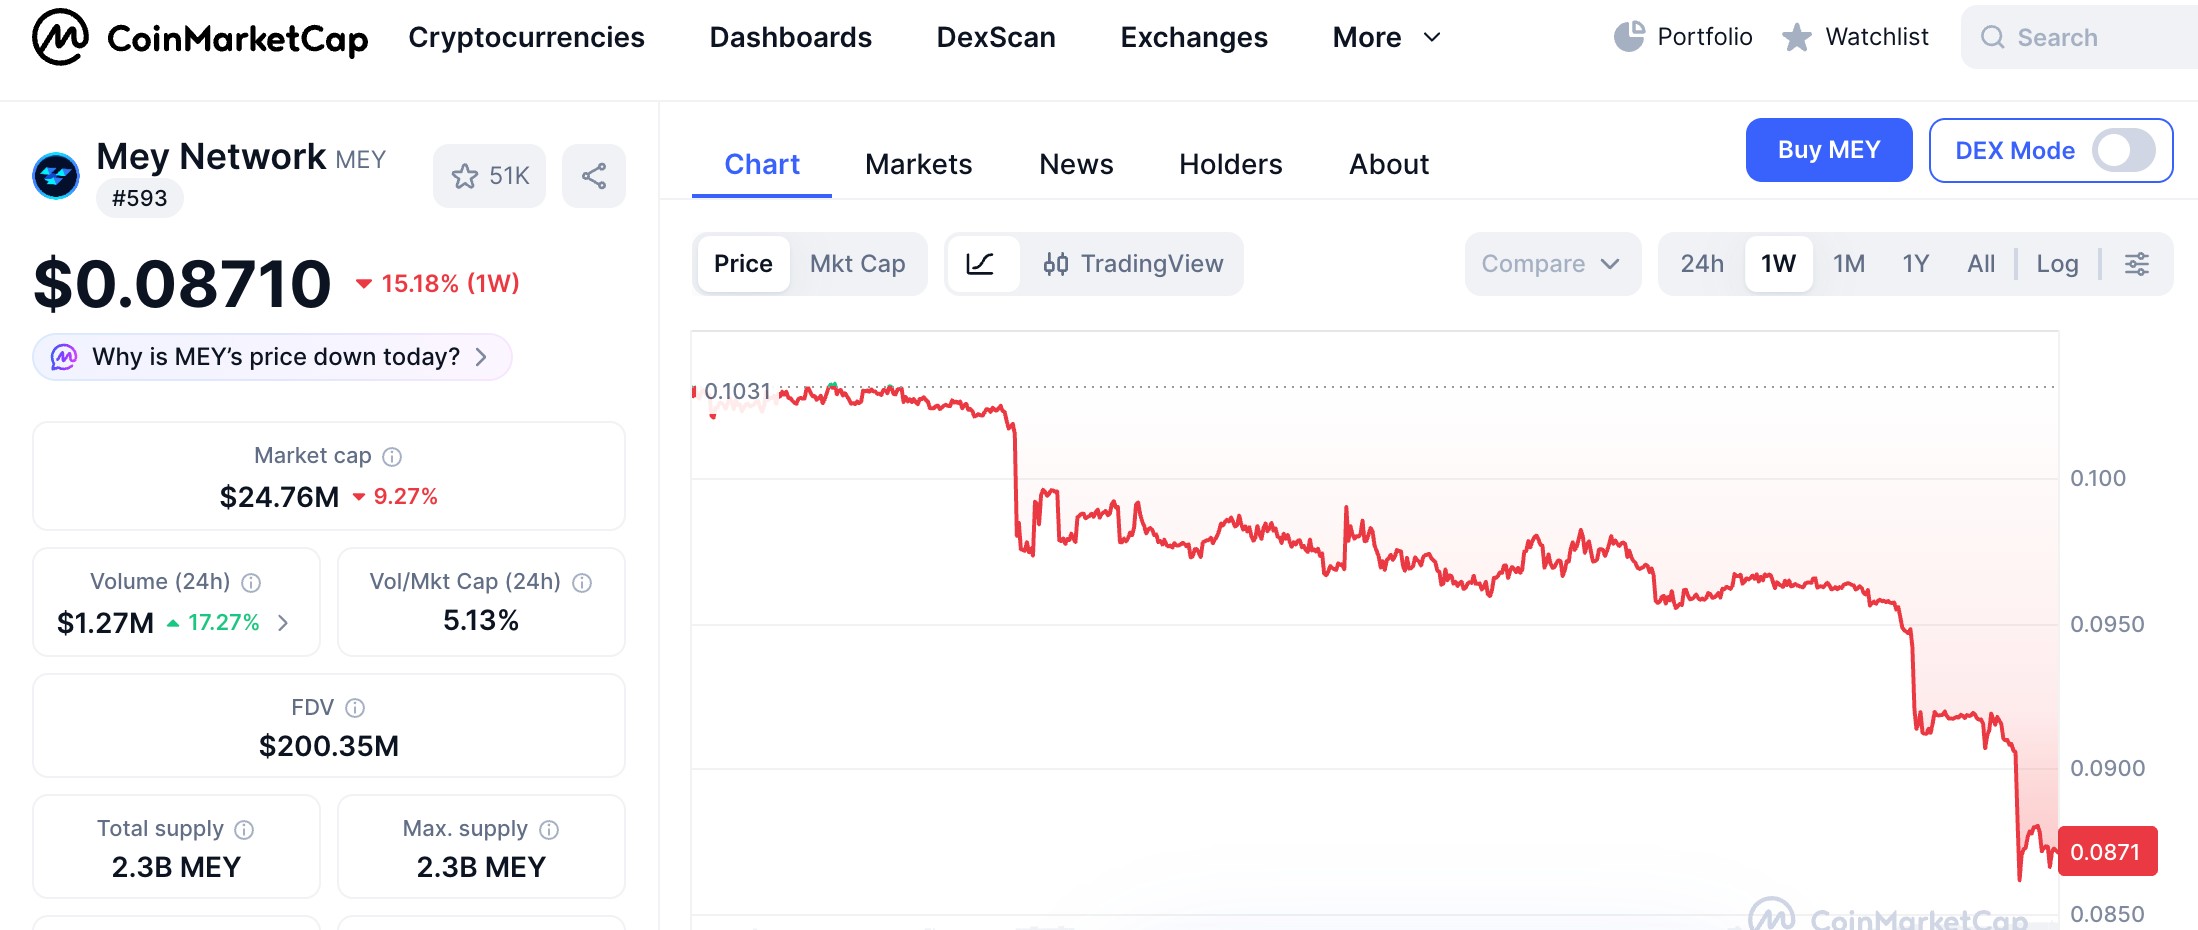
Task: Open the Holders tab
Action: [1230, 164]
